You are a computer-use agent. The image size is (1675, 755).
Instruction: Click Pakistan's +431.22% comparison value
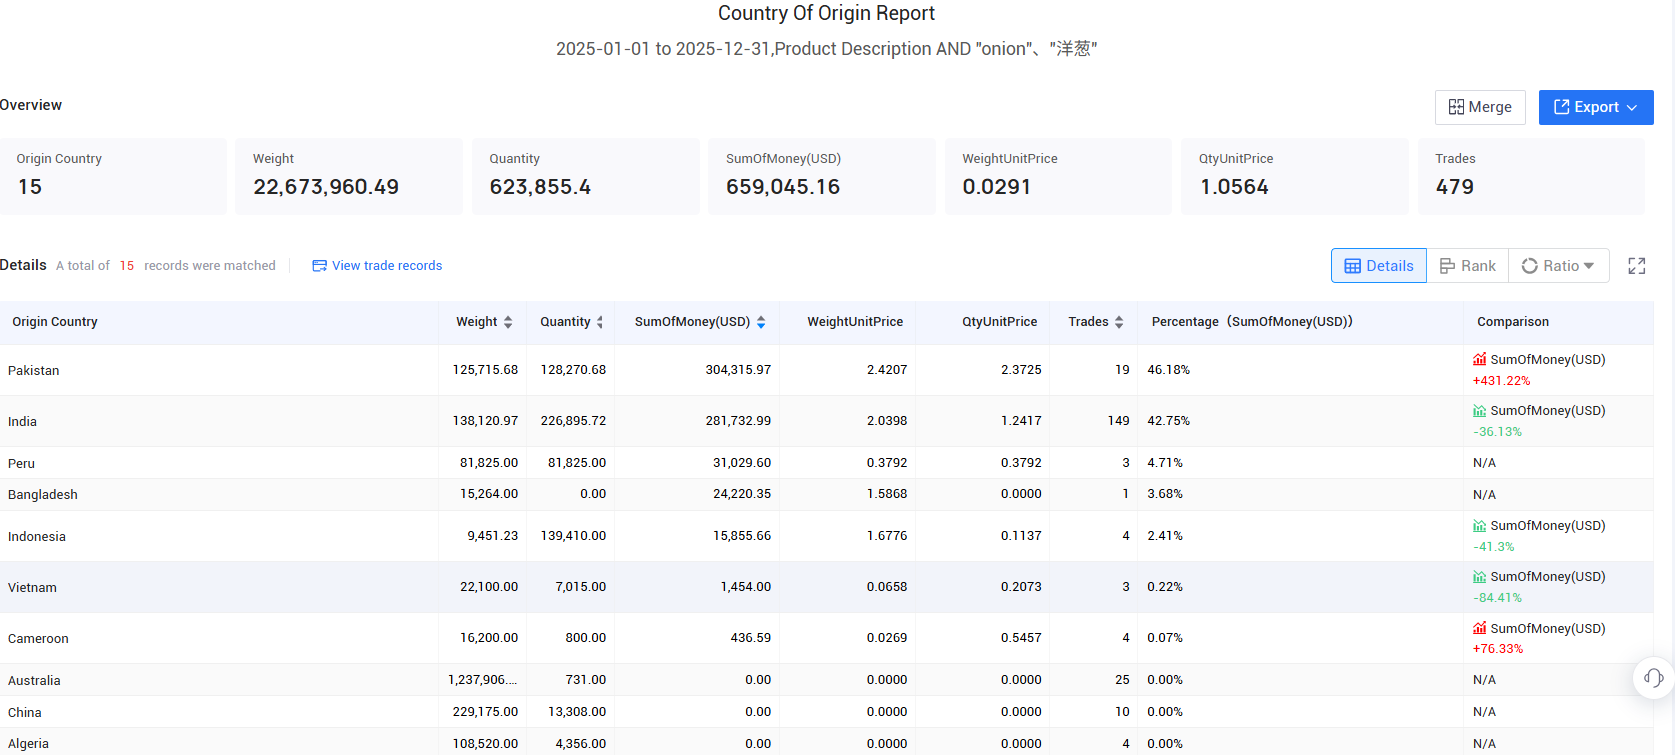pos(1501,381)
